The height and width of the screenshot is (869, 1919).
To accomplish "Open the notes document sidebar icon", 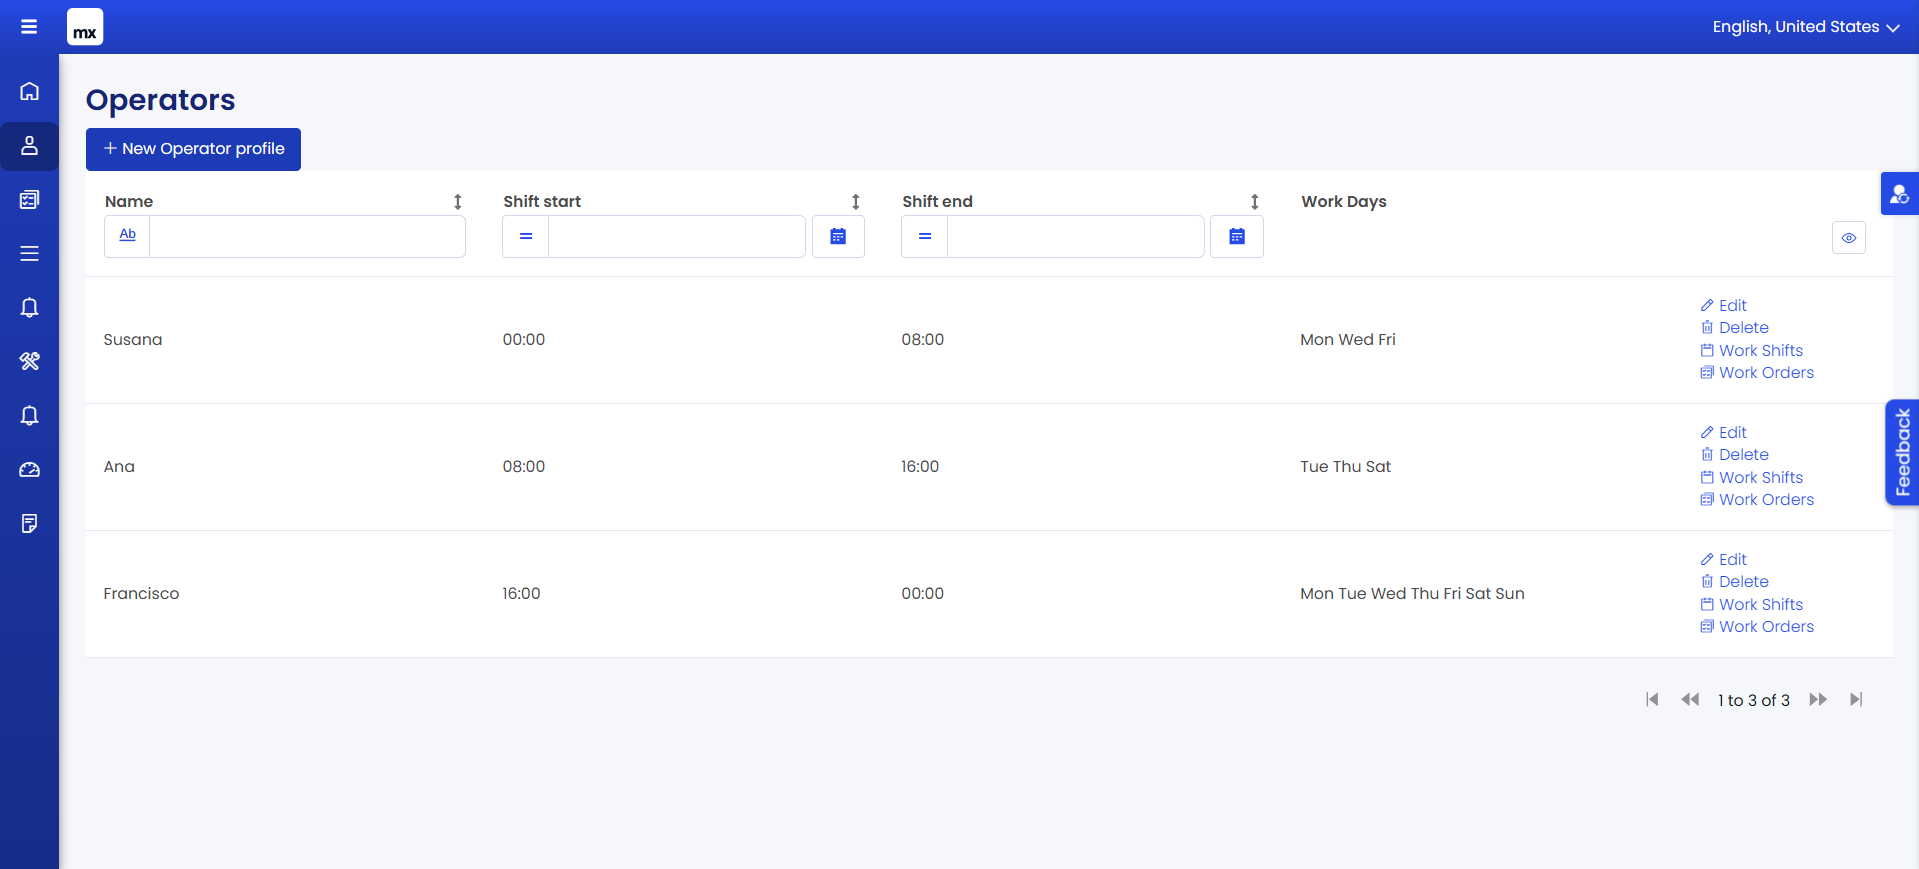I will (x=29, y=523).
